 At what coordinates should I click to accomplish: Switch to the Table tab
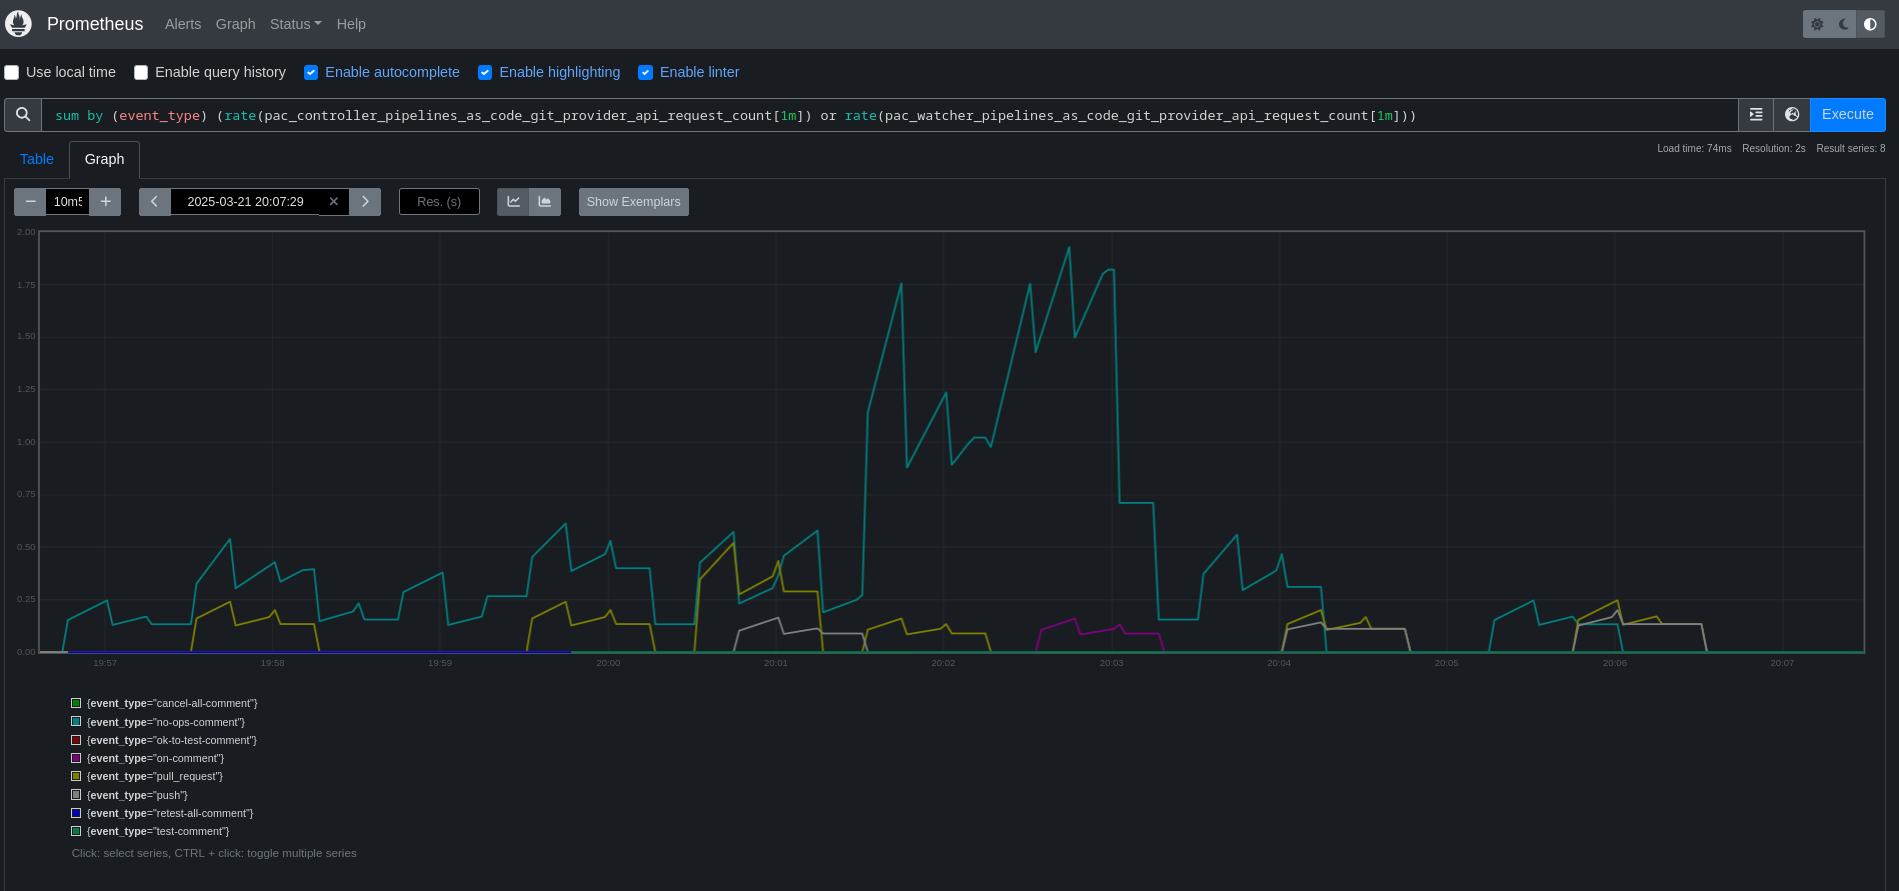[x=37, y=159]
